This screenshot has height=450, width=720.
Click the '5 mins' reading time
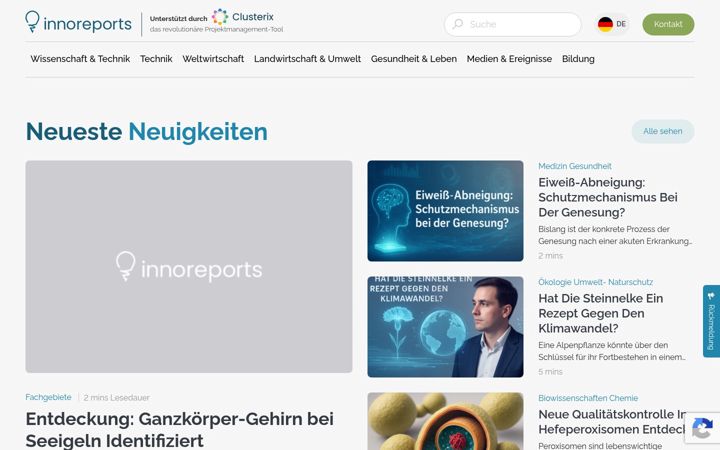(x=550, y=372)
